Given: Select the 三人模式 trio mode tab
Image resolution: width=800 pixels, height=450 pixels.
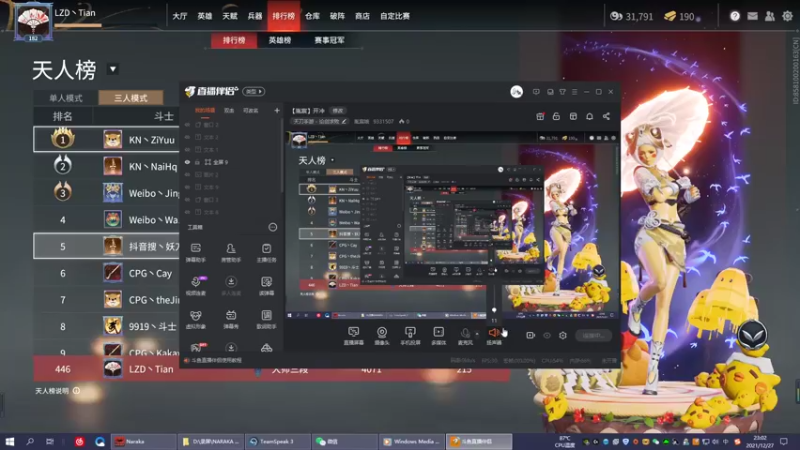Looking at the screenshot, I should 131,98.
